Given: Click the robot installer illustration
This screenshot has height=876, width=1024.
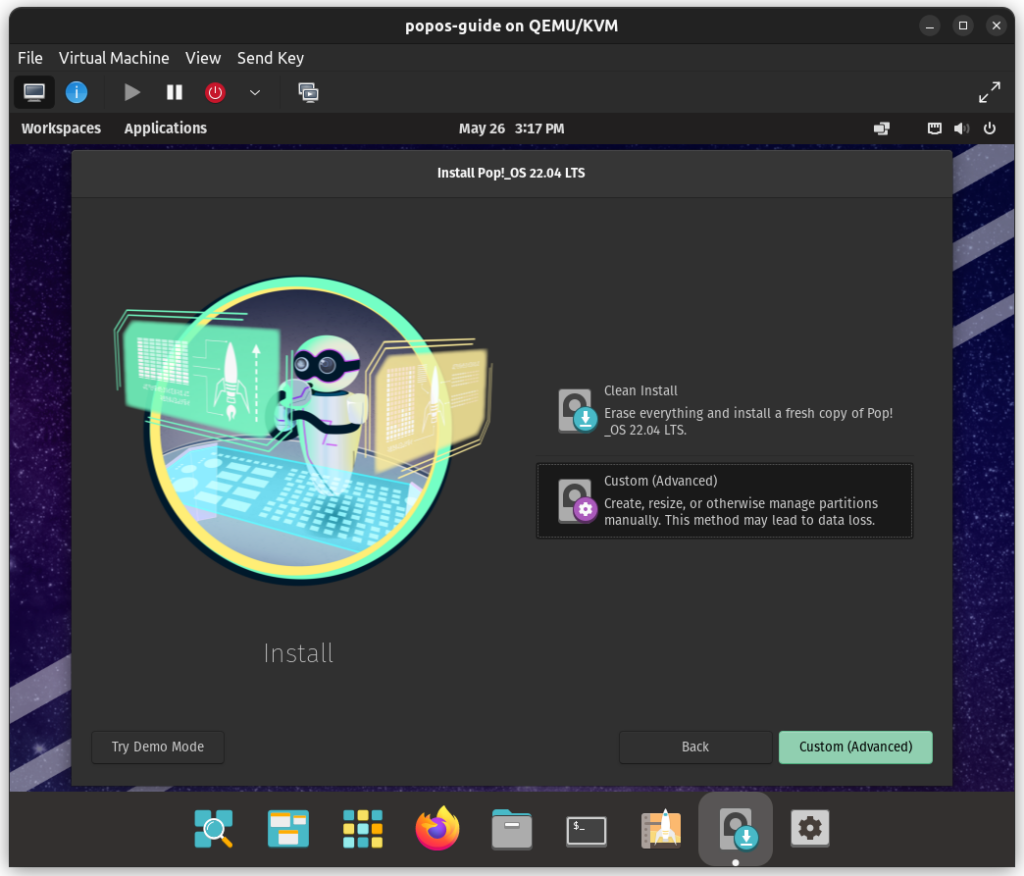Looking at the screenshot, I should click(302, 429).
